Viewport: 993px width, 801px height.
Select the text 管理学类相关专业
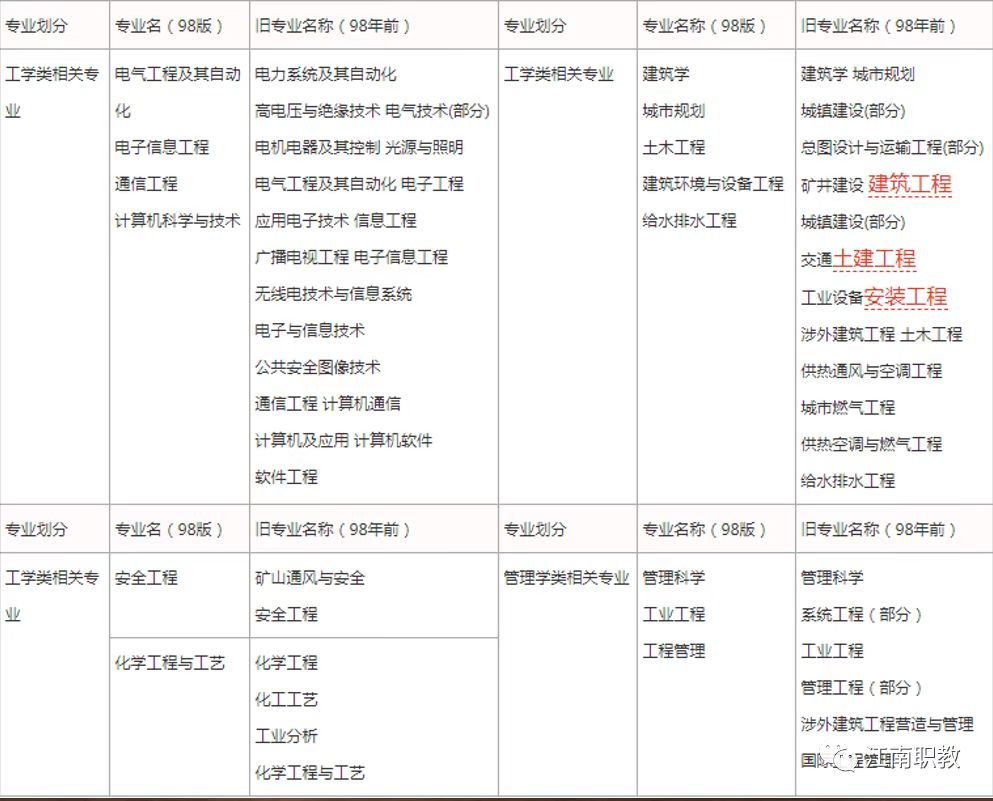pyautogui.click(x=566, y=577)
